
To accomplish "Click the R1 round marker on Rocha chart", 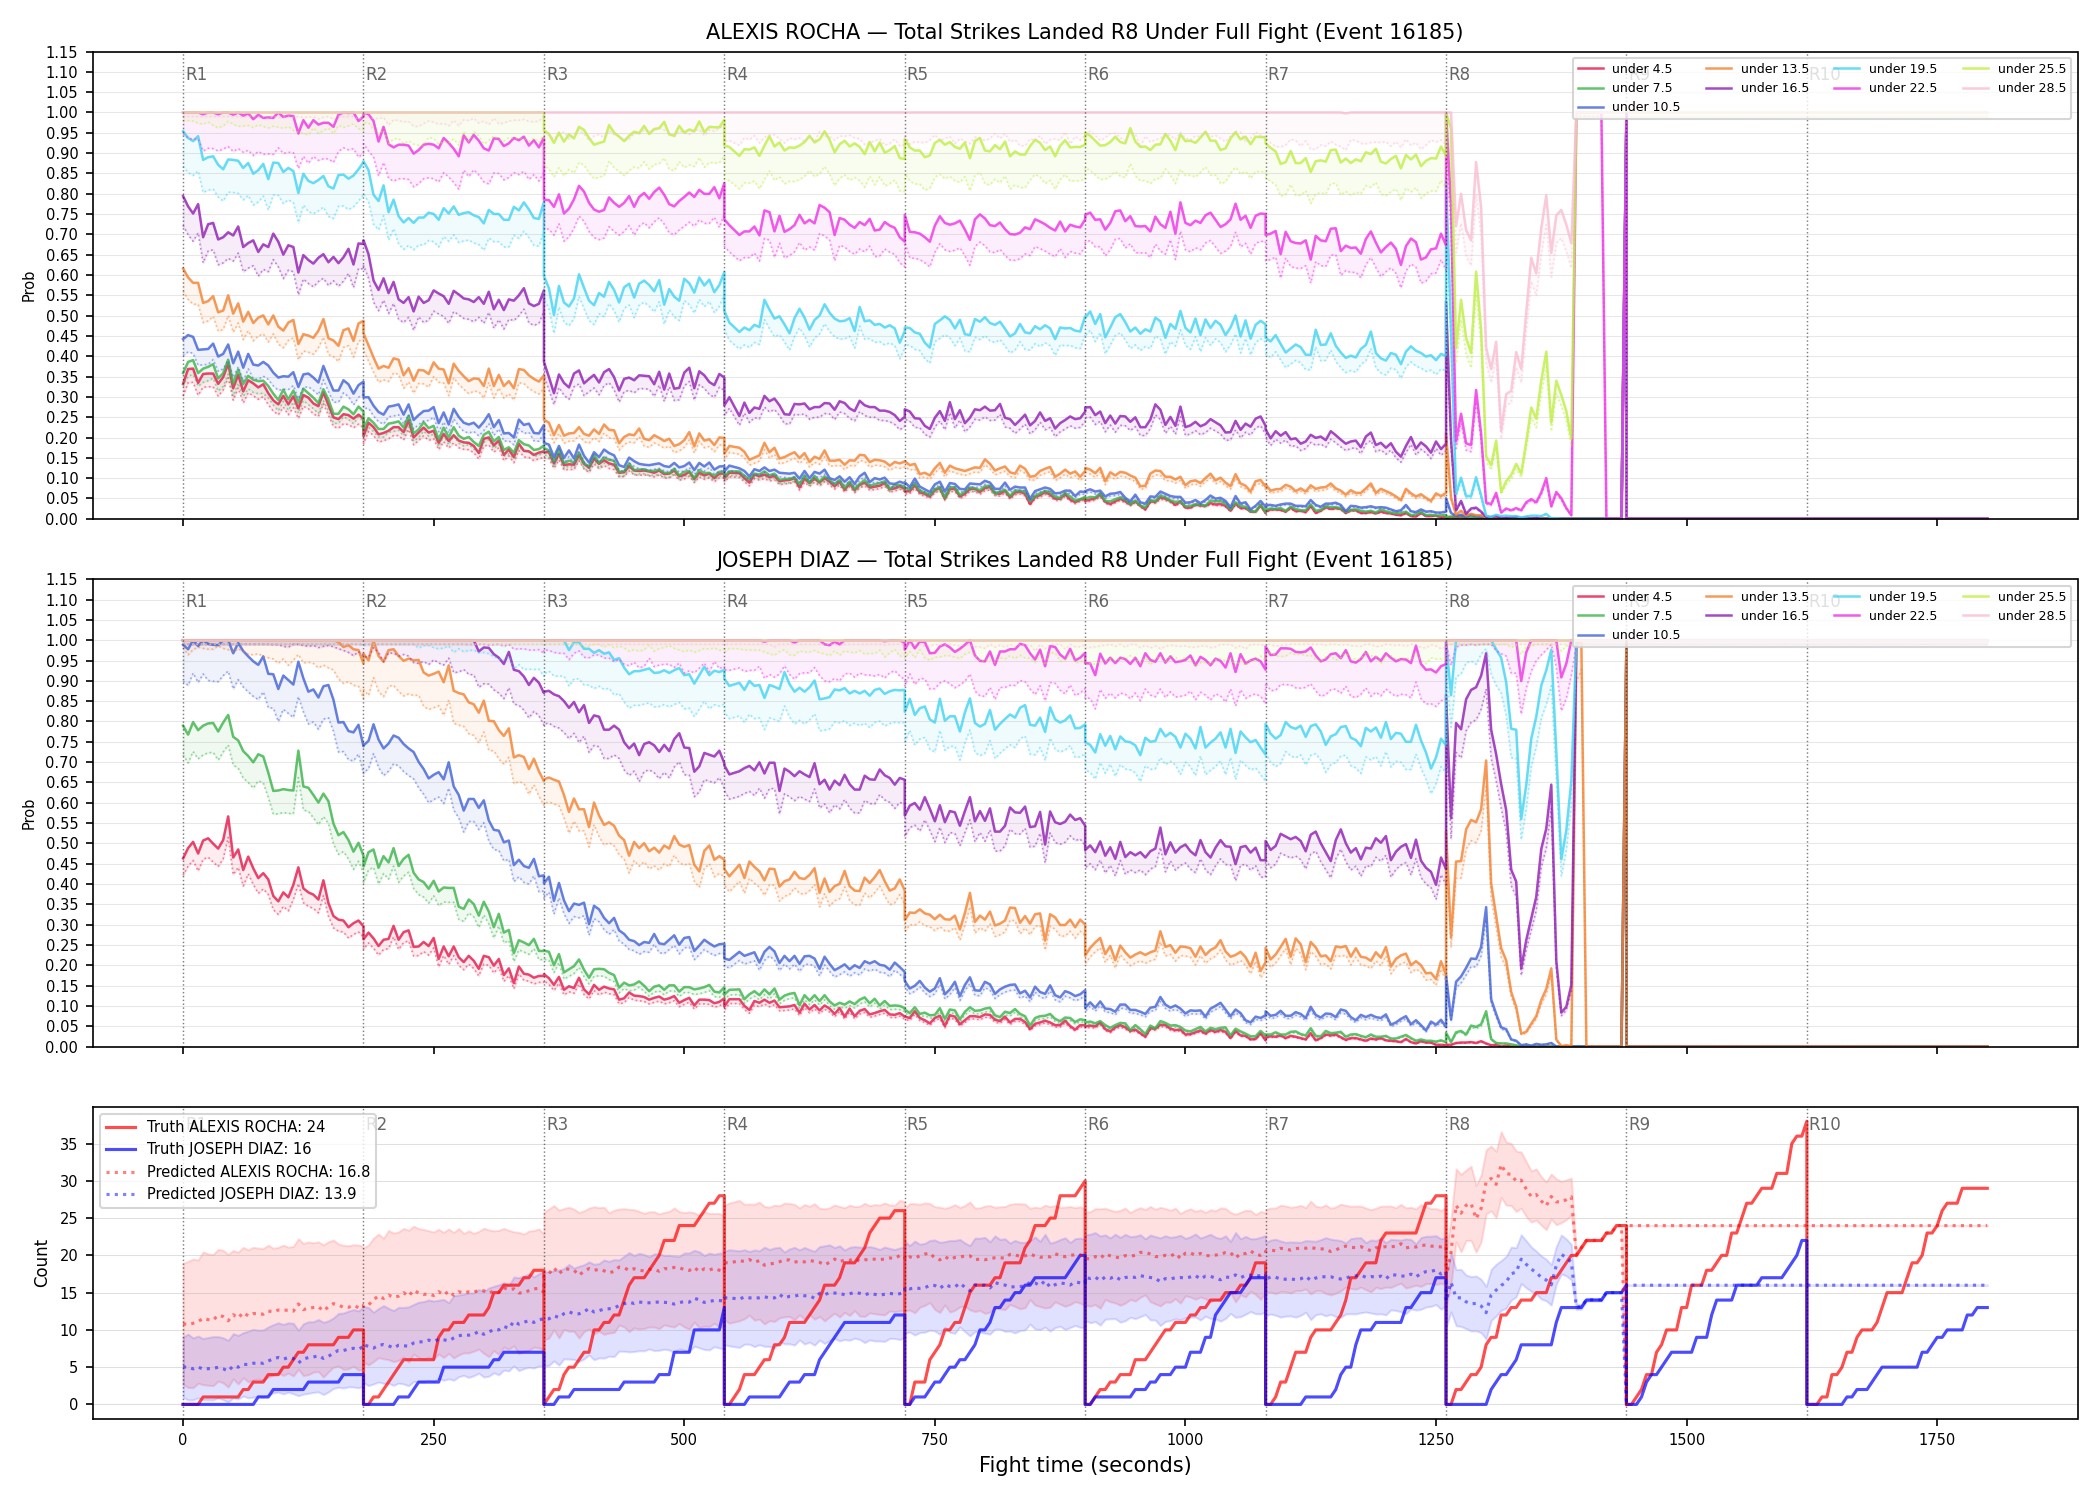I will click(196, 74).
